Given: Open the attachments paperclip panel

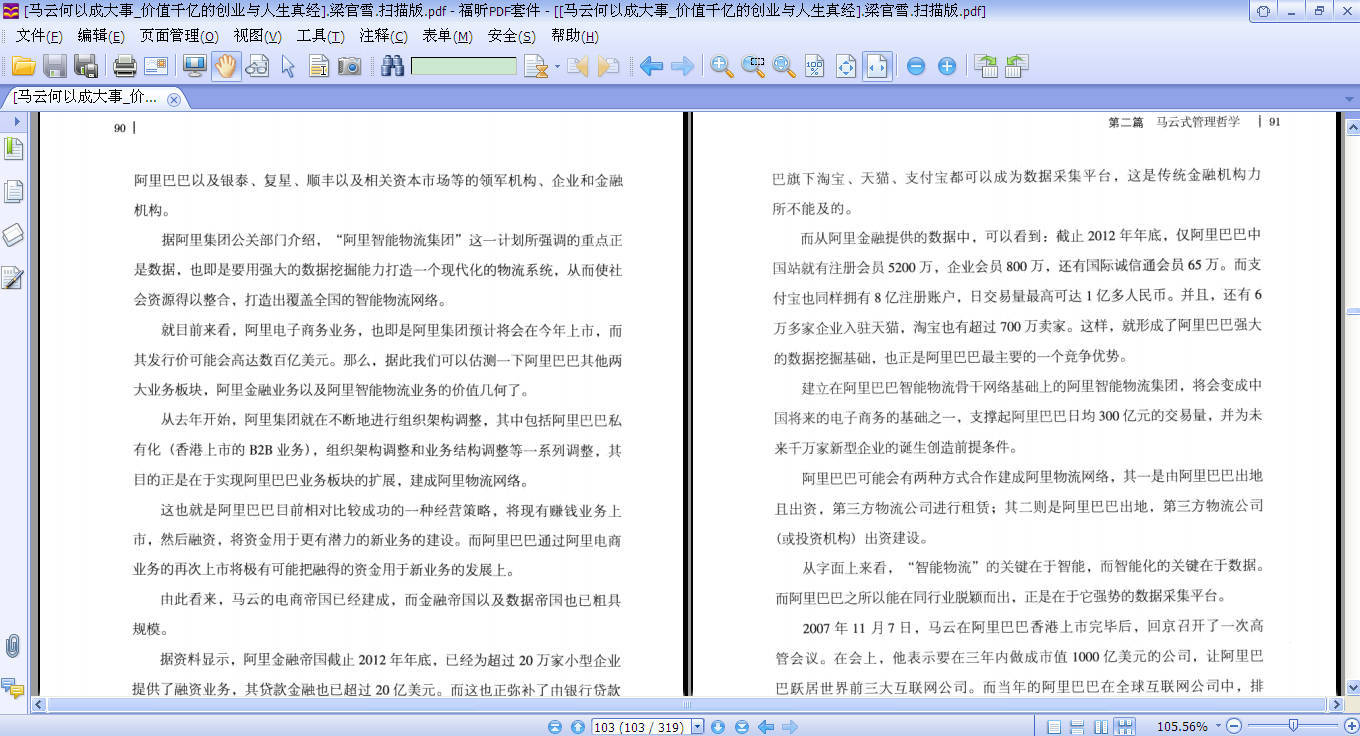Looking at the screenshot, I should tap(13, 646).
